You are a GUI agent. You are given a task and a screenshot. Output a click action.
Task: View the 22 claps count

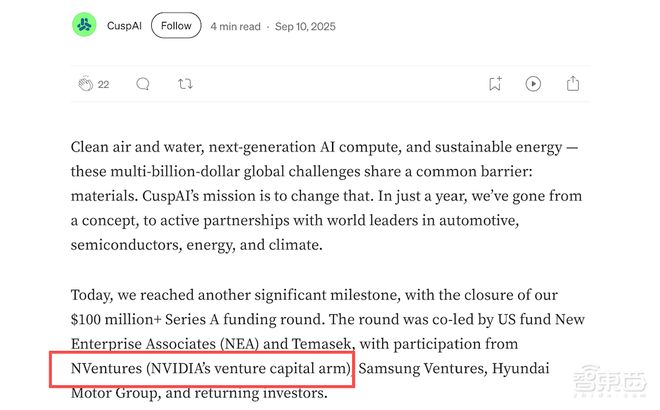pos(104,84)
